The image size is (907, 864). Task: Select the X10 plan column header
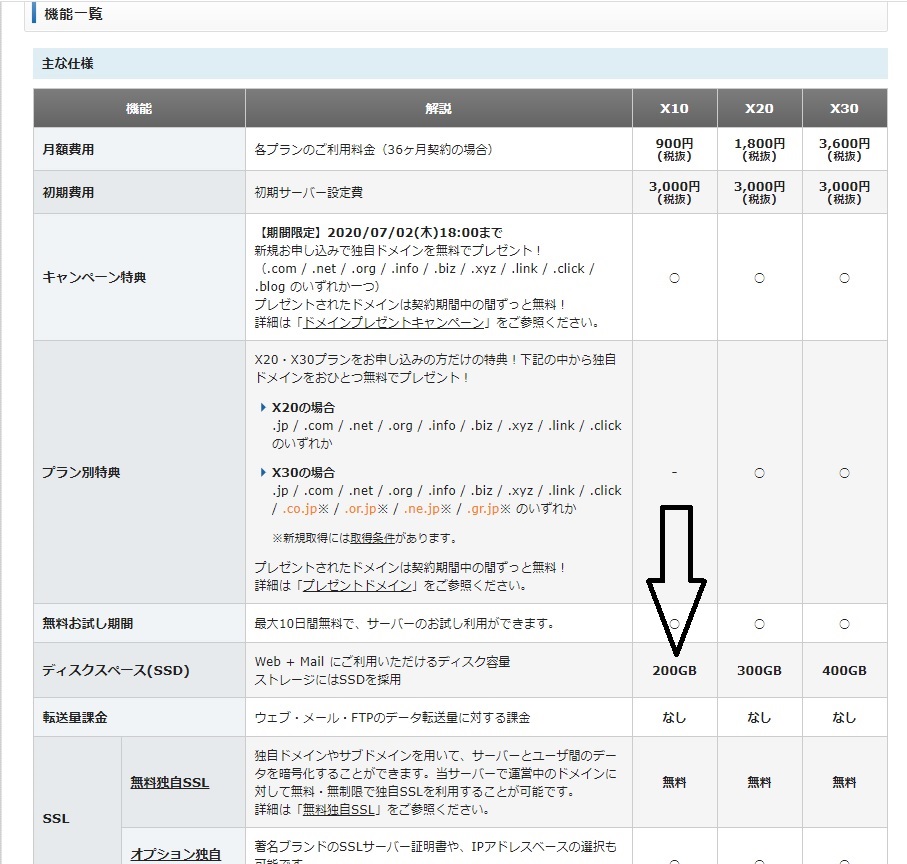[675, 108]
